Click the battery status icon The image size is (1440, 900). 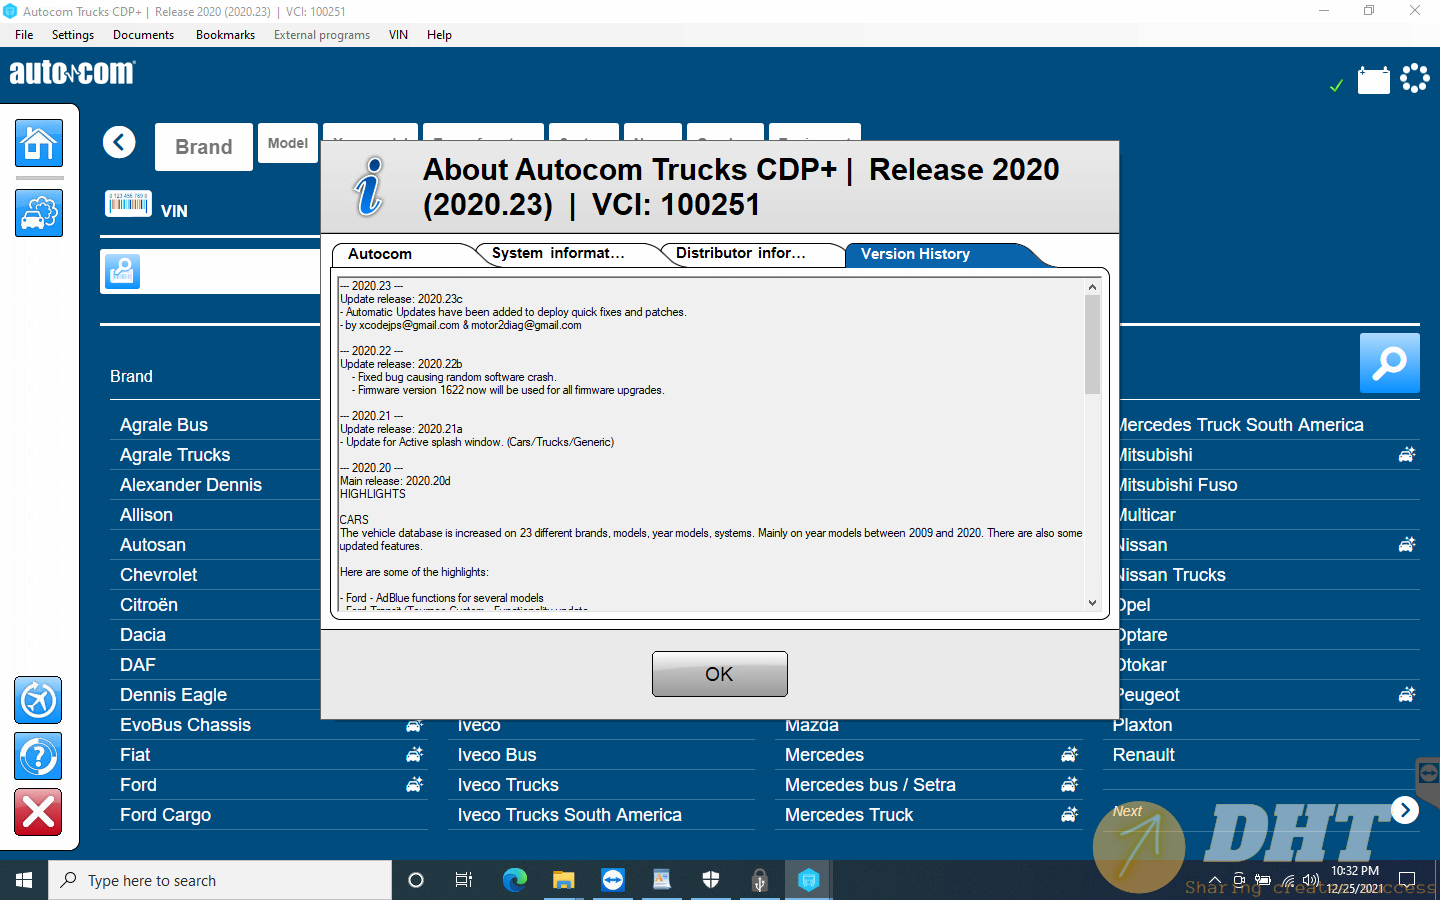point(1373,80)
